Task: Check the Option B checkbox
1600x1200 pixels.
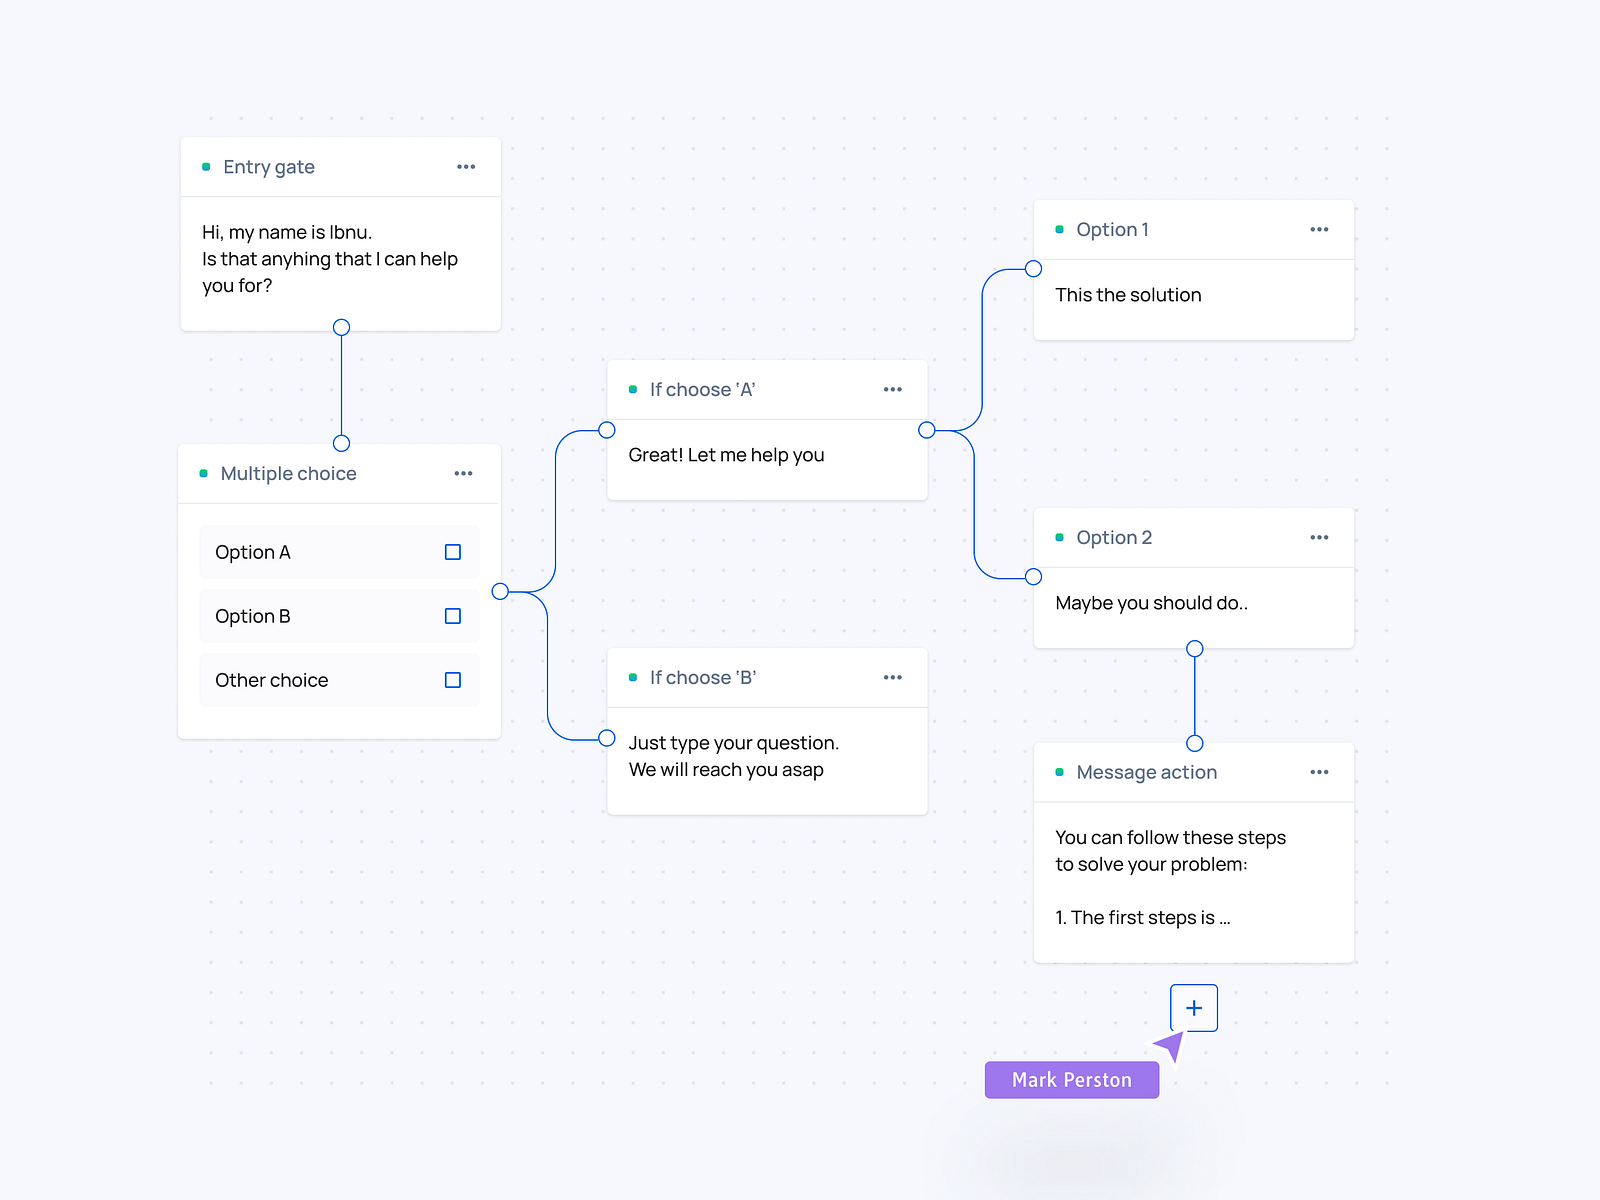Action: pos(452,615)
